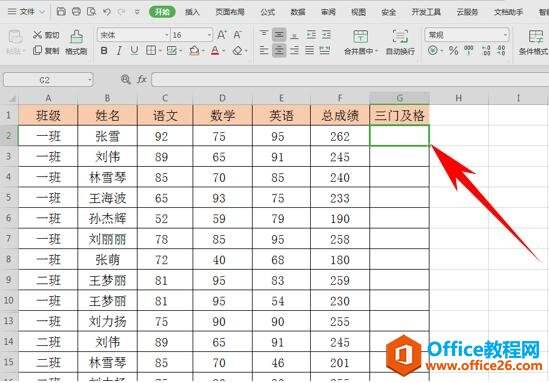549x383 pixels.
Task: Click the 复制 (Copy) icon
Action: (37, 50)
